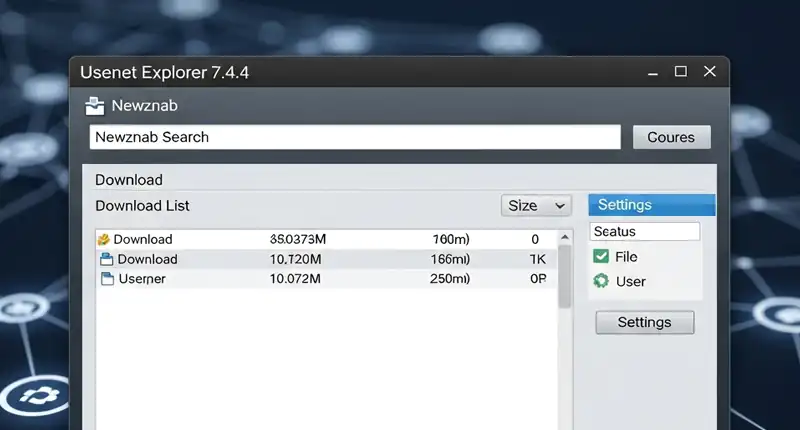Select the blue Settings header tab
This screenshot has height=430, width=800.
652,205
